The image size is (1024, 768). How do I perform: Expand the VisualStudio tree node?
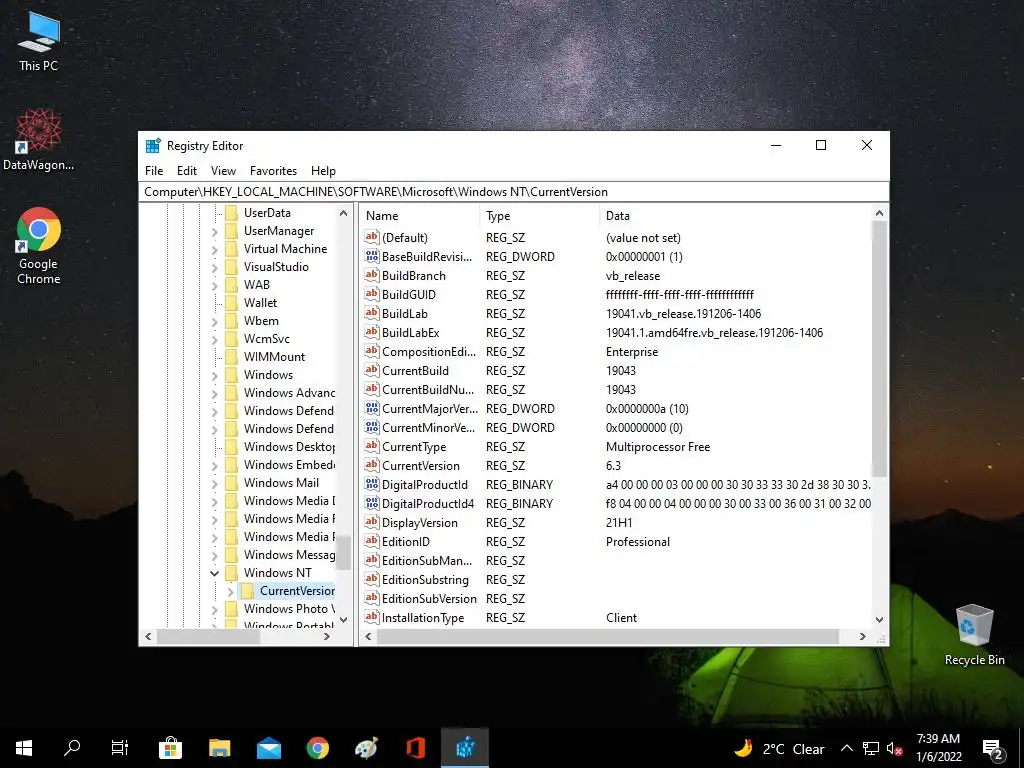pyautogui.click(x=214, y=267)
